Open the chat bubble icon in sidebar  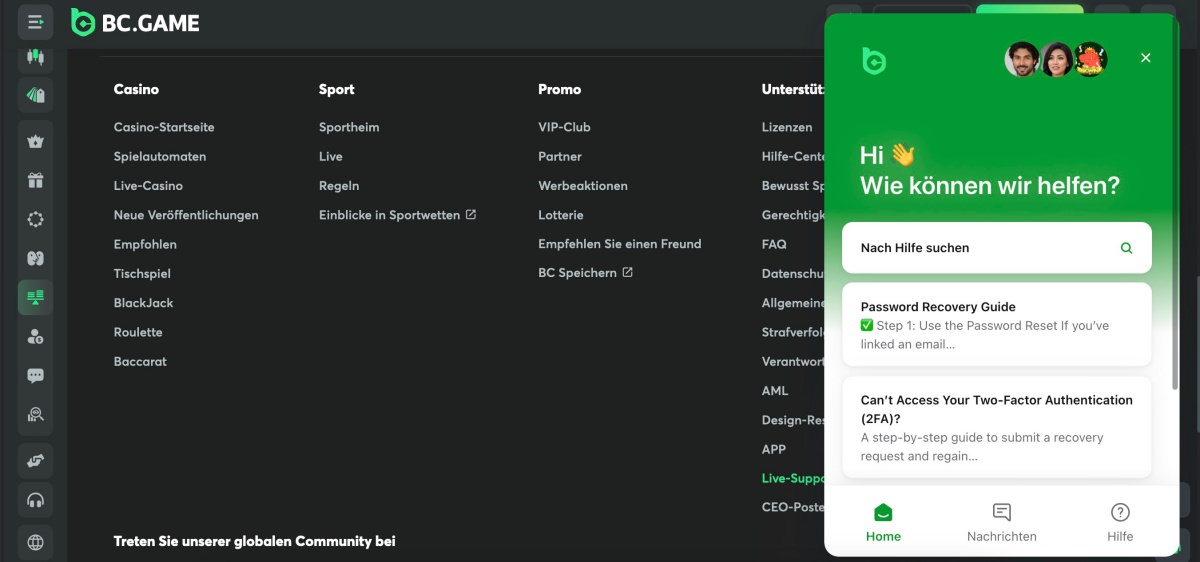[36, 376]
